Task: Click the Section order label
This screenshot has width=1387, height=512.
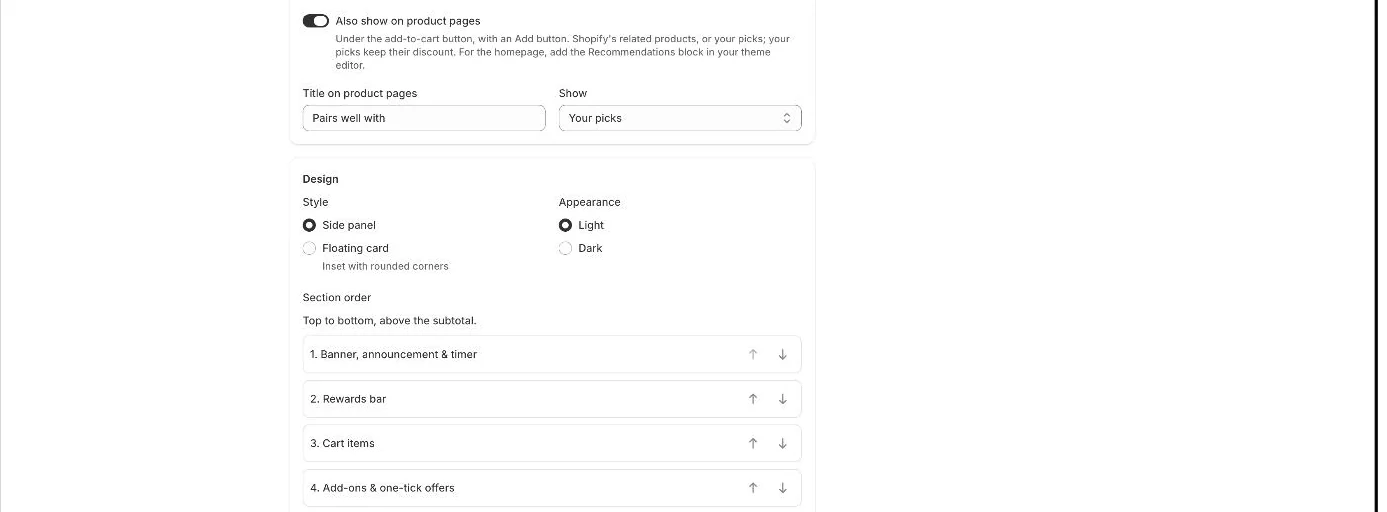Action: point(337,297)
